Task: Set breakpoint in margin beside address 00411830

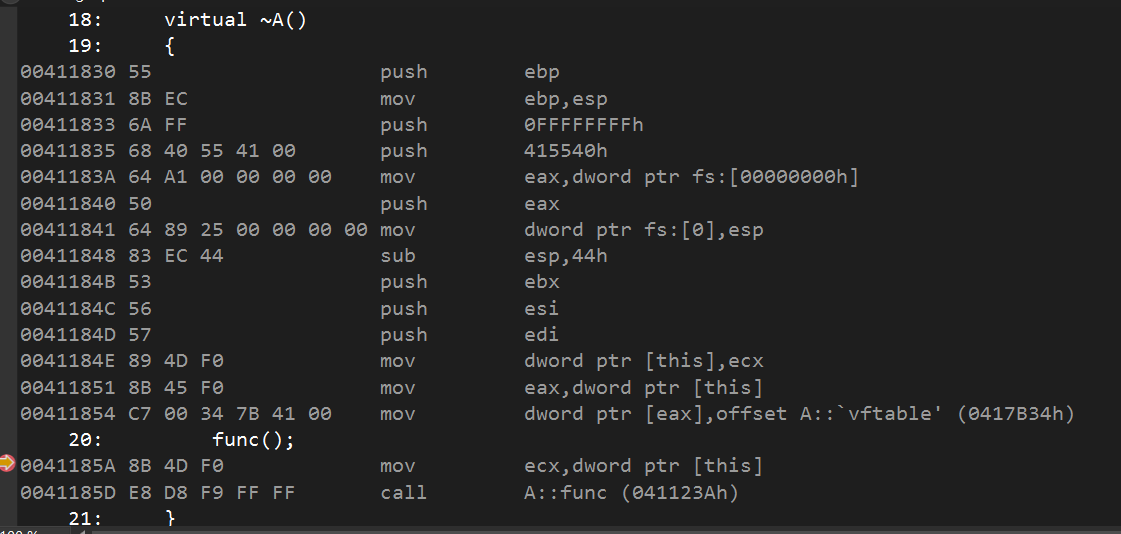Action: [8, 72]
